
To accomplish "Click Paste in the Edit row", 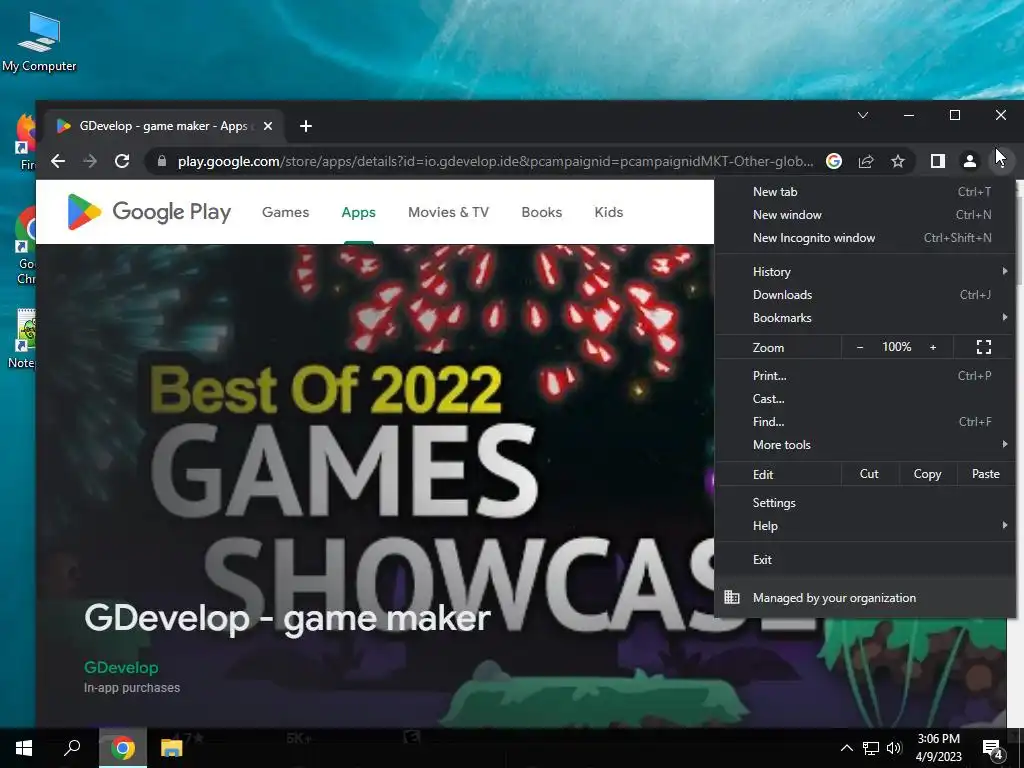I will [x=985, y=474].
